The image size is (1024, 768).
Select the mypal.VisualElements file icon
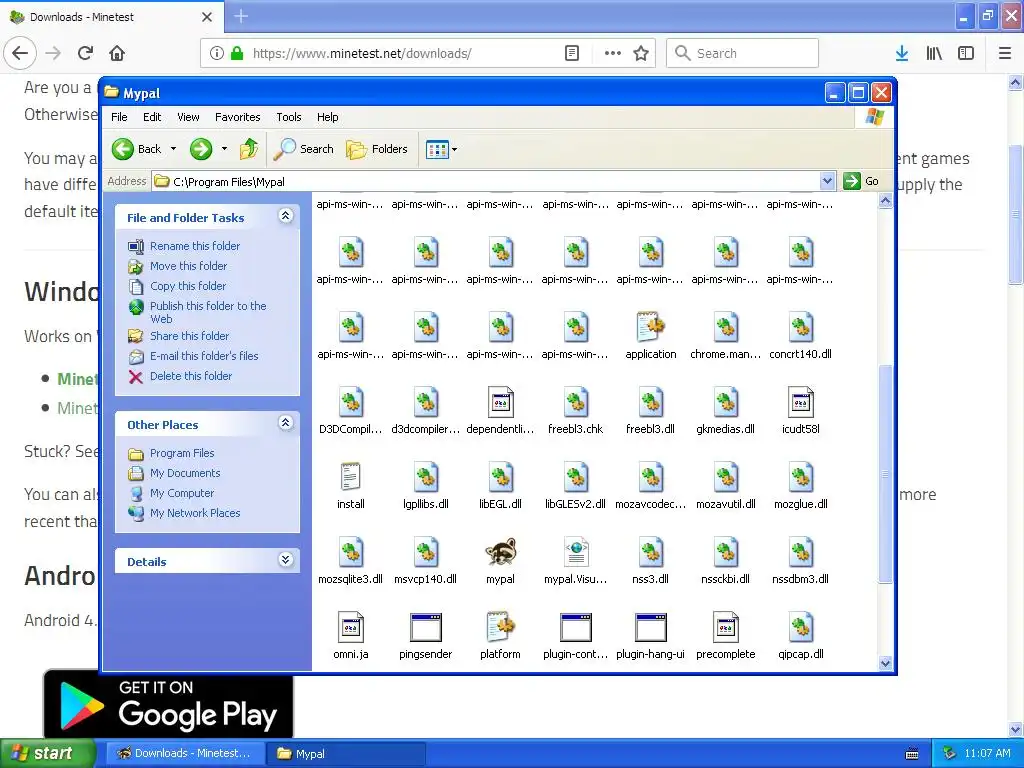[x=576, y=552]
